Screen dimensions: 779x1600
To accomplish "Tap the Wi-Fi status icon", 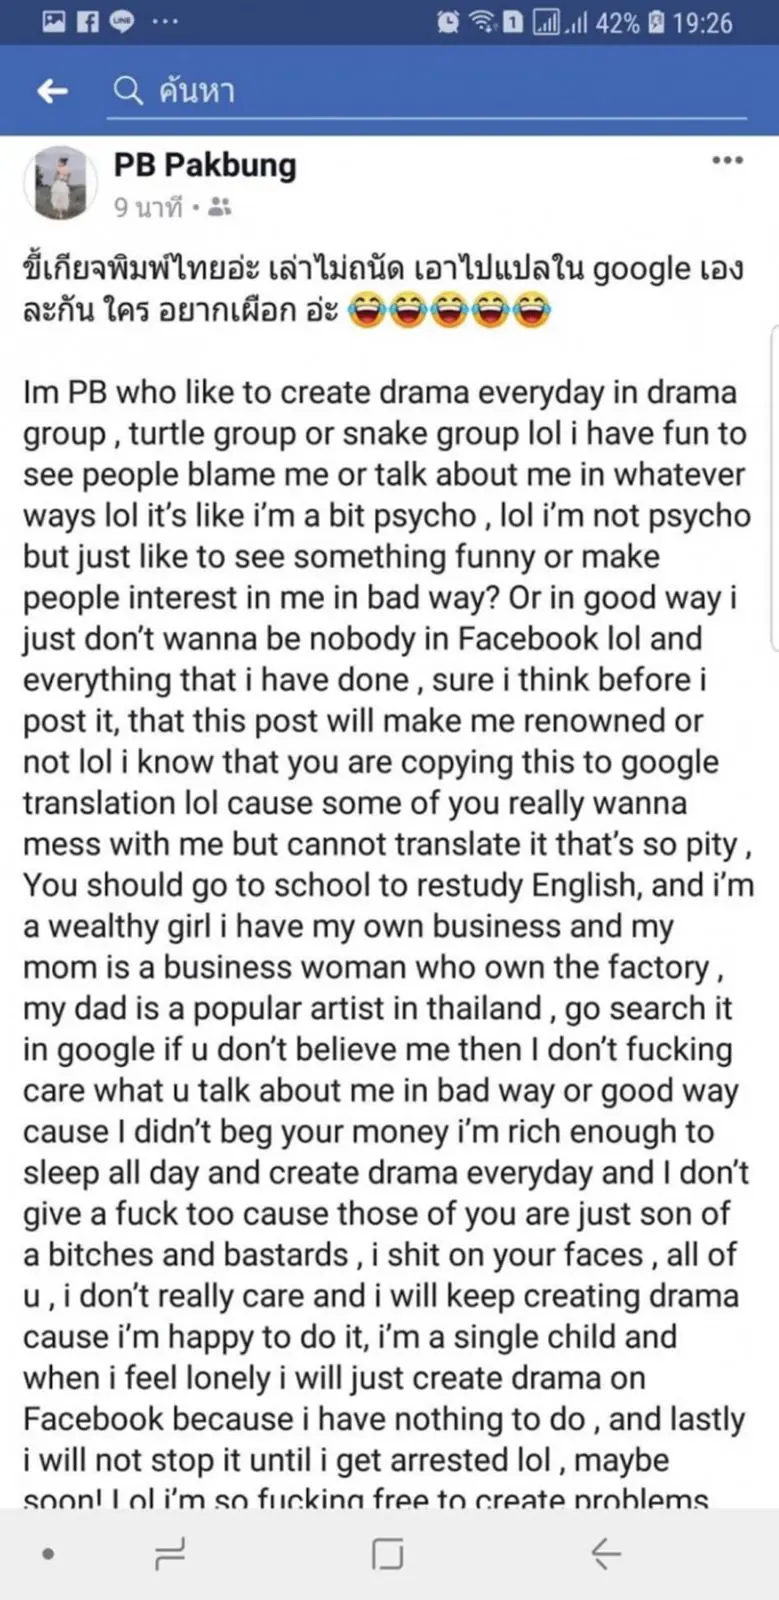I will [483, 22].
